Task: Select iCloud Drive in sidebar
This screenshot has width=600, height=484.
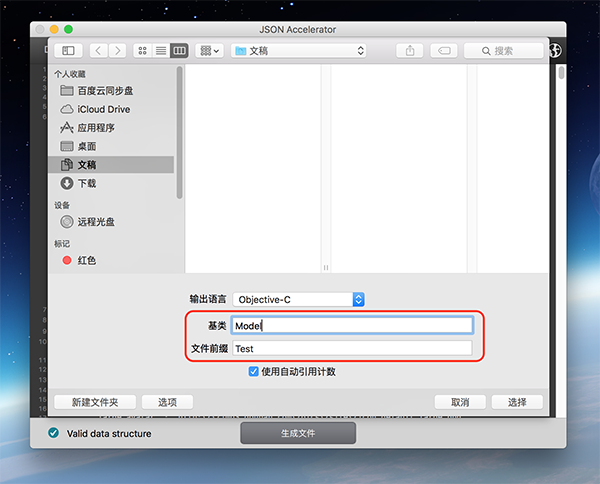Action: (111, 109)
